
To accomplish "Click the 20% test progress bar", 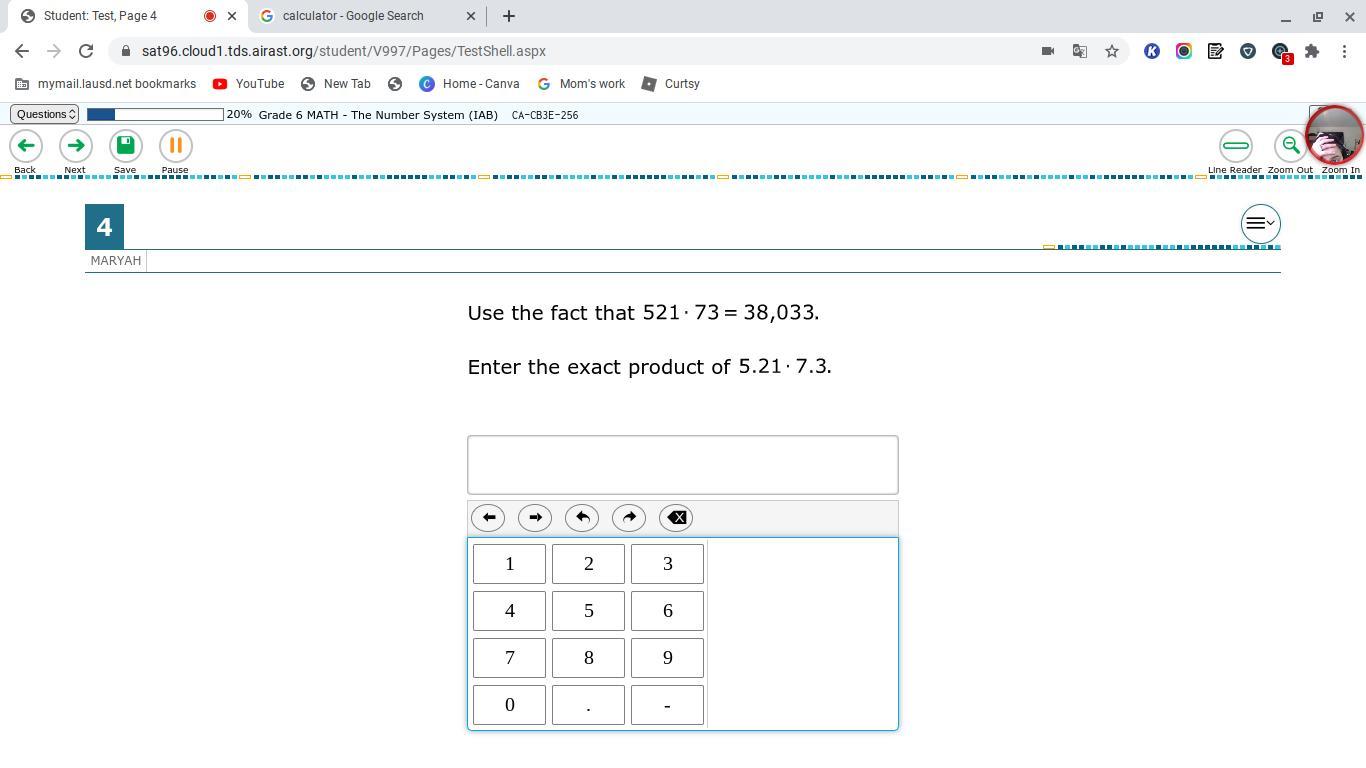I will [155, 114].
